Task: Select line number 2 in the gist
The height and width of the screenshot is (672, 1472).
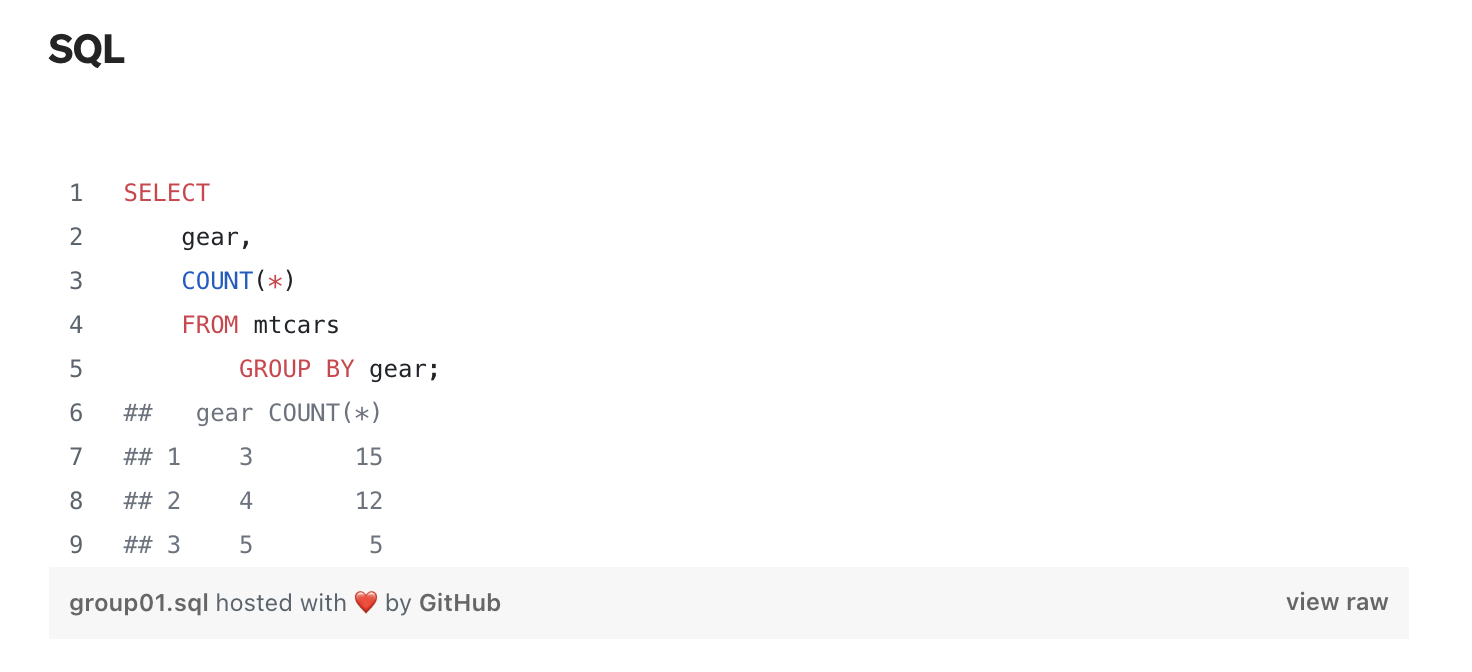Action: pos(76,237)
